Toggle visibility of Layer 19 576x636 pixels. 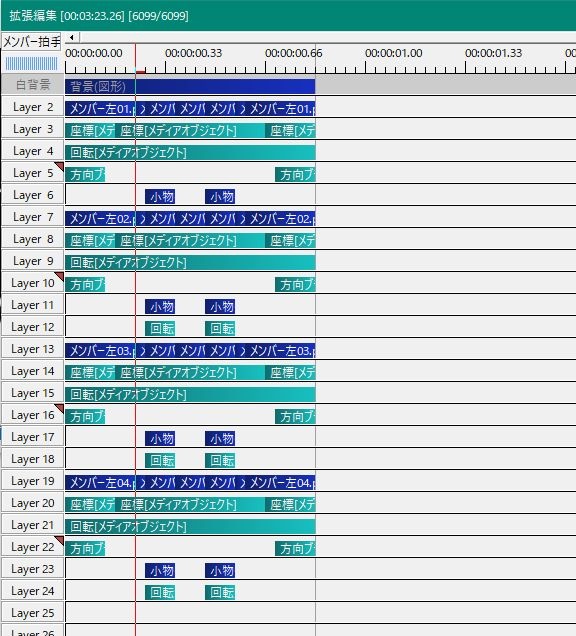coord(32,481)
